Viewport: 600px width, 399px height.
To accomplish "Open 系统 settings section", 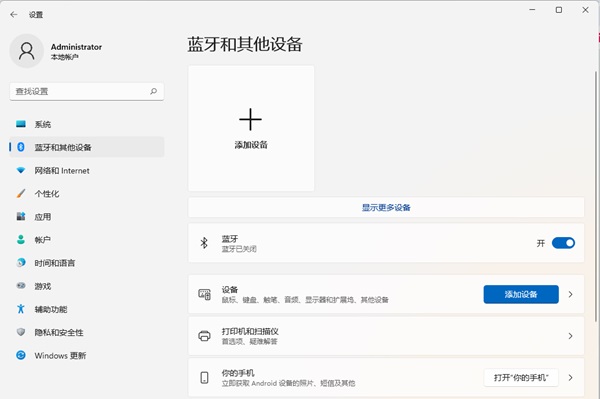I will [x=87, y=124].
